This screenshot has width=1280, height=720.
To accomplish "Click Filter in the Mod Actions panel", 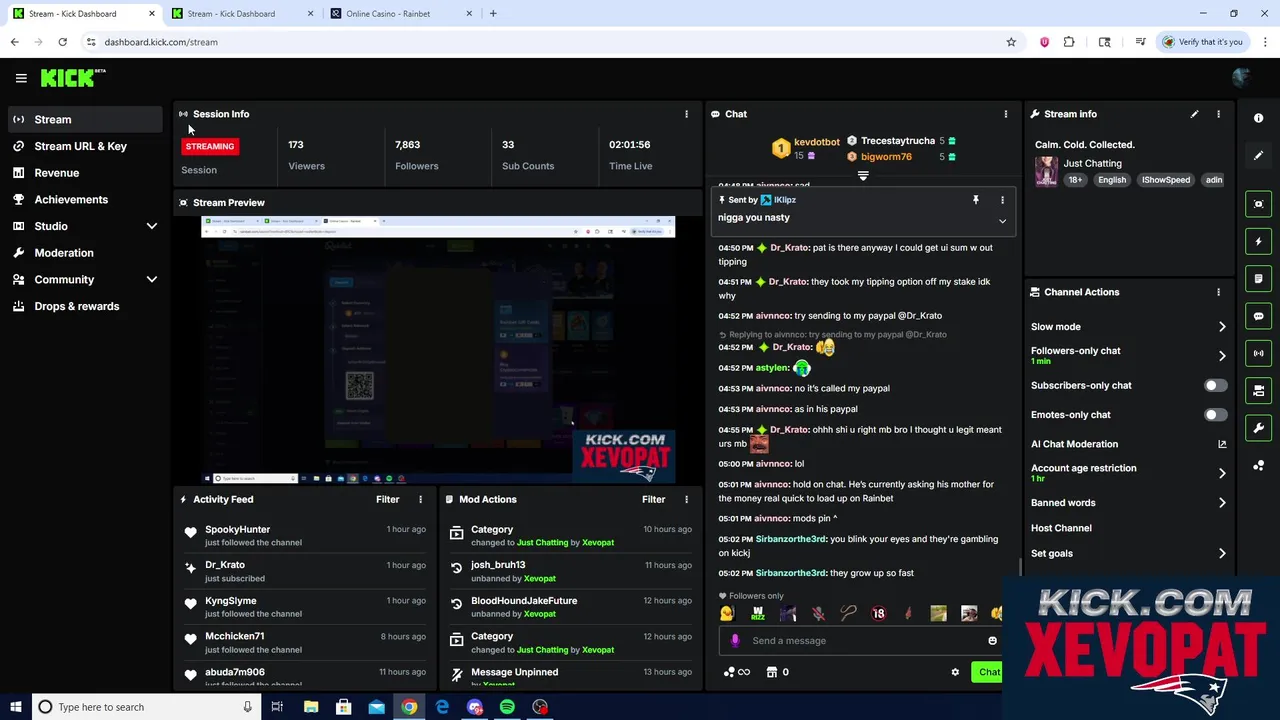I will [653, 499].
